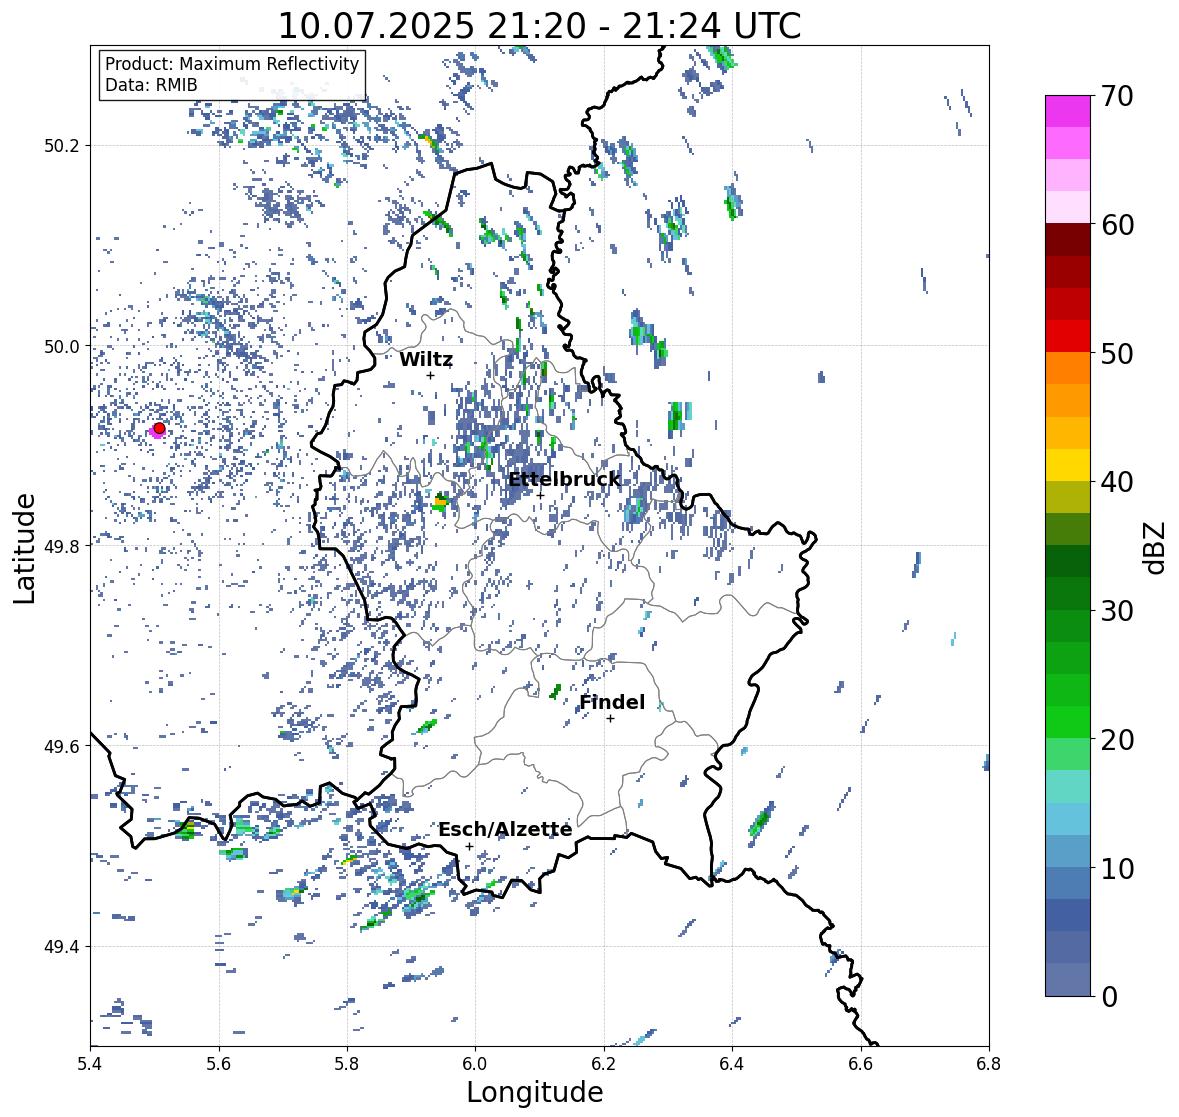Pick the dark maroon segment below 60
1179x1117 pixels.
[1068, 240]
